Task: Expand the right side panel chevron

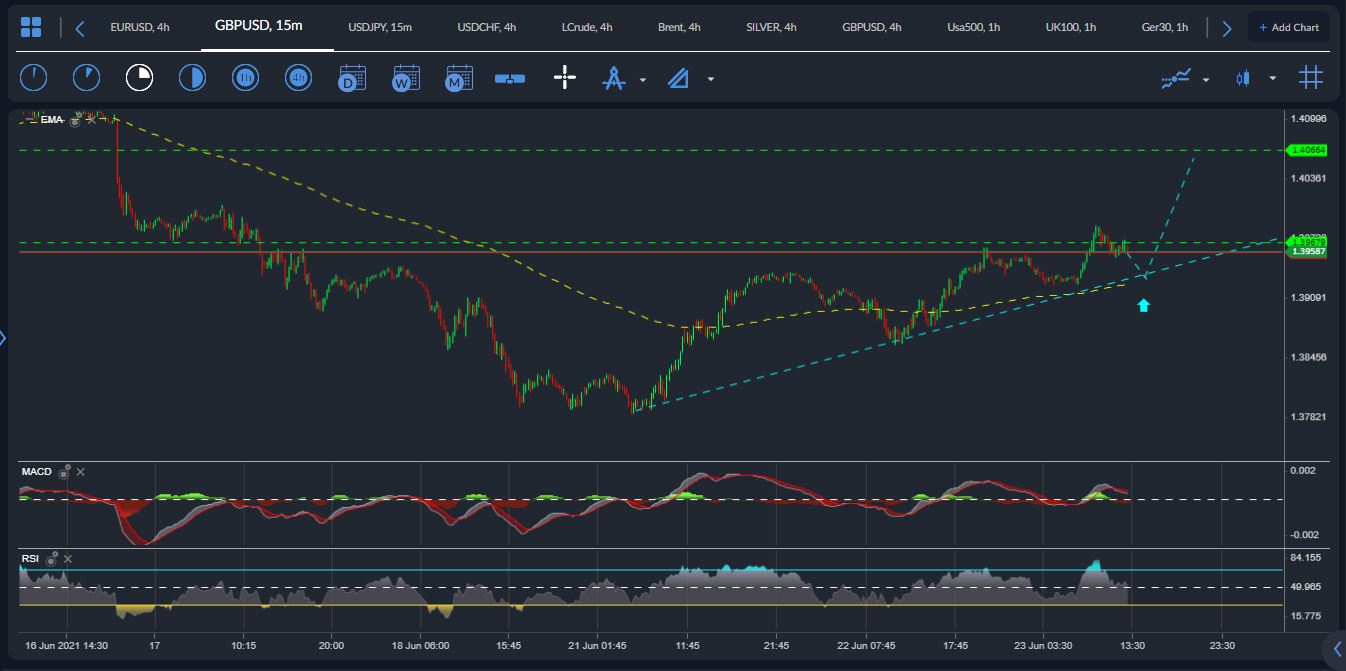Action: (x=1337, y=649)
